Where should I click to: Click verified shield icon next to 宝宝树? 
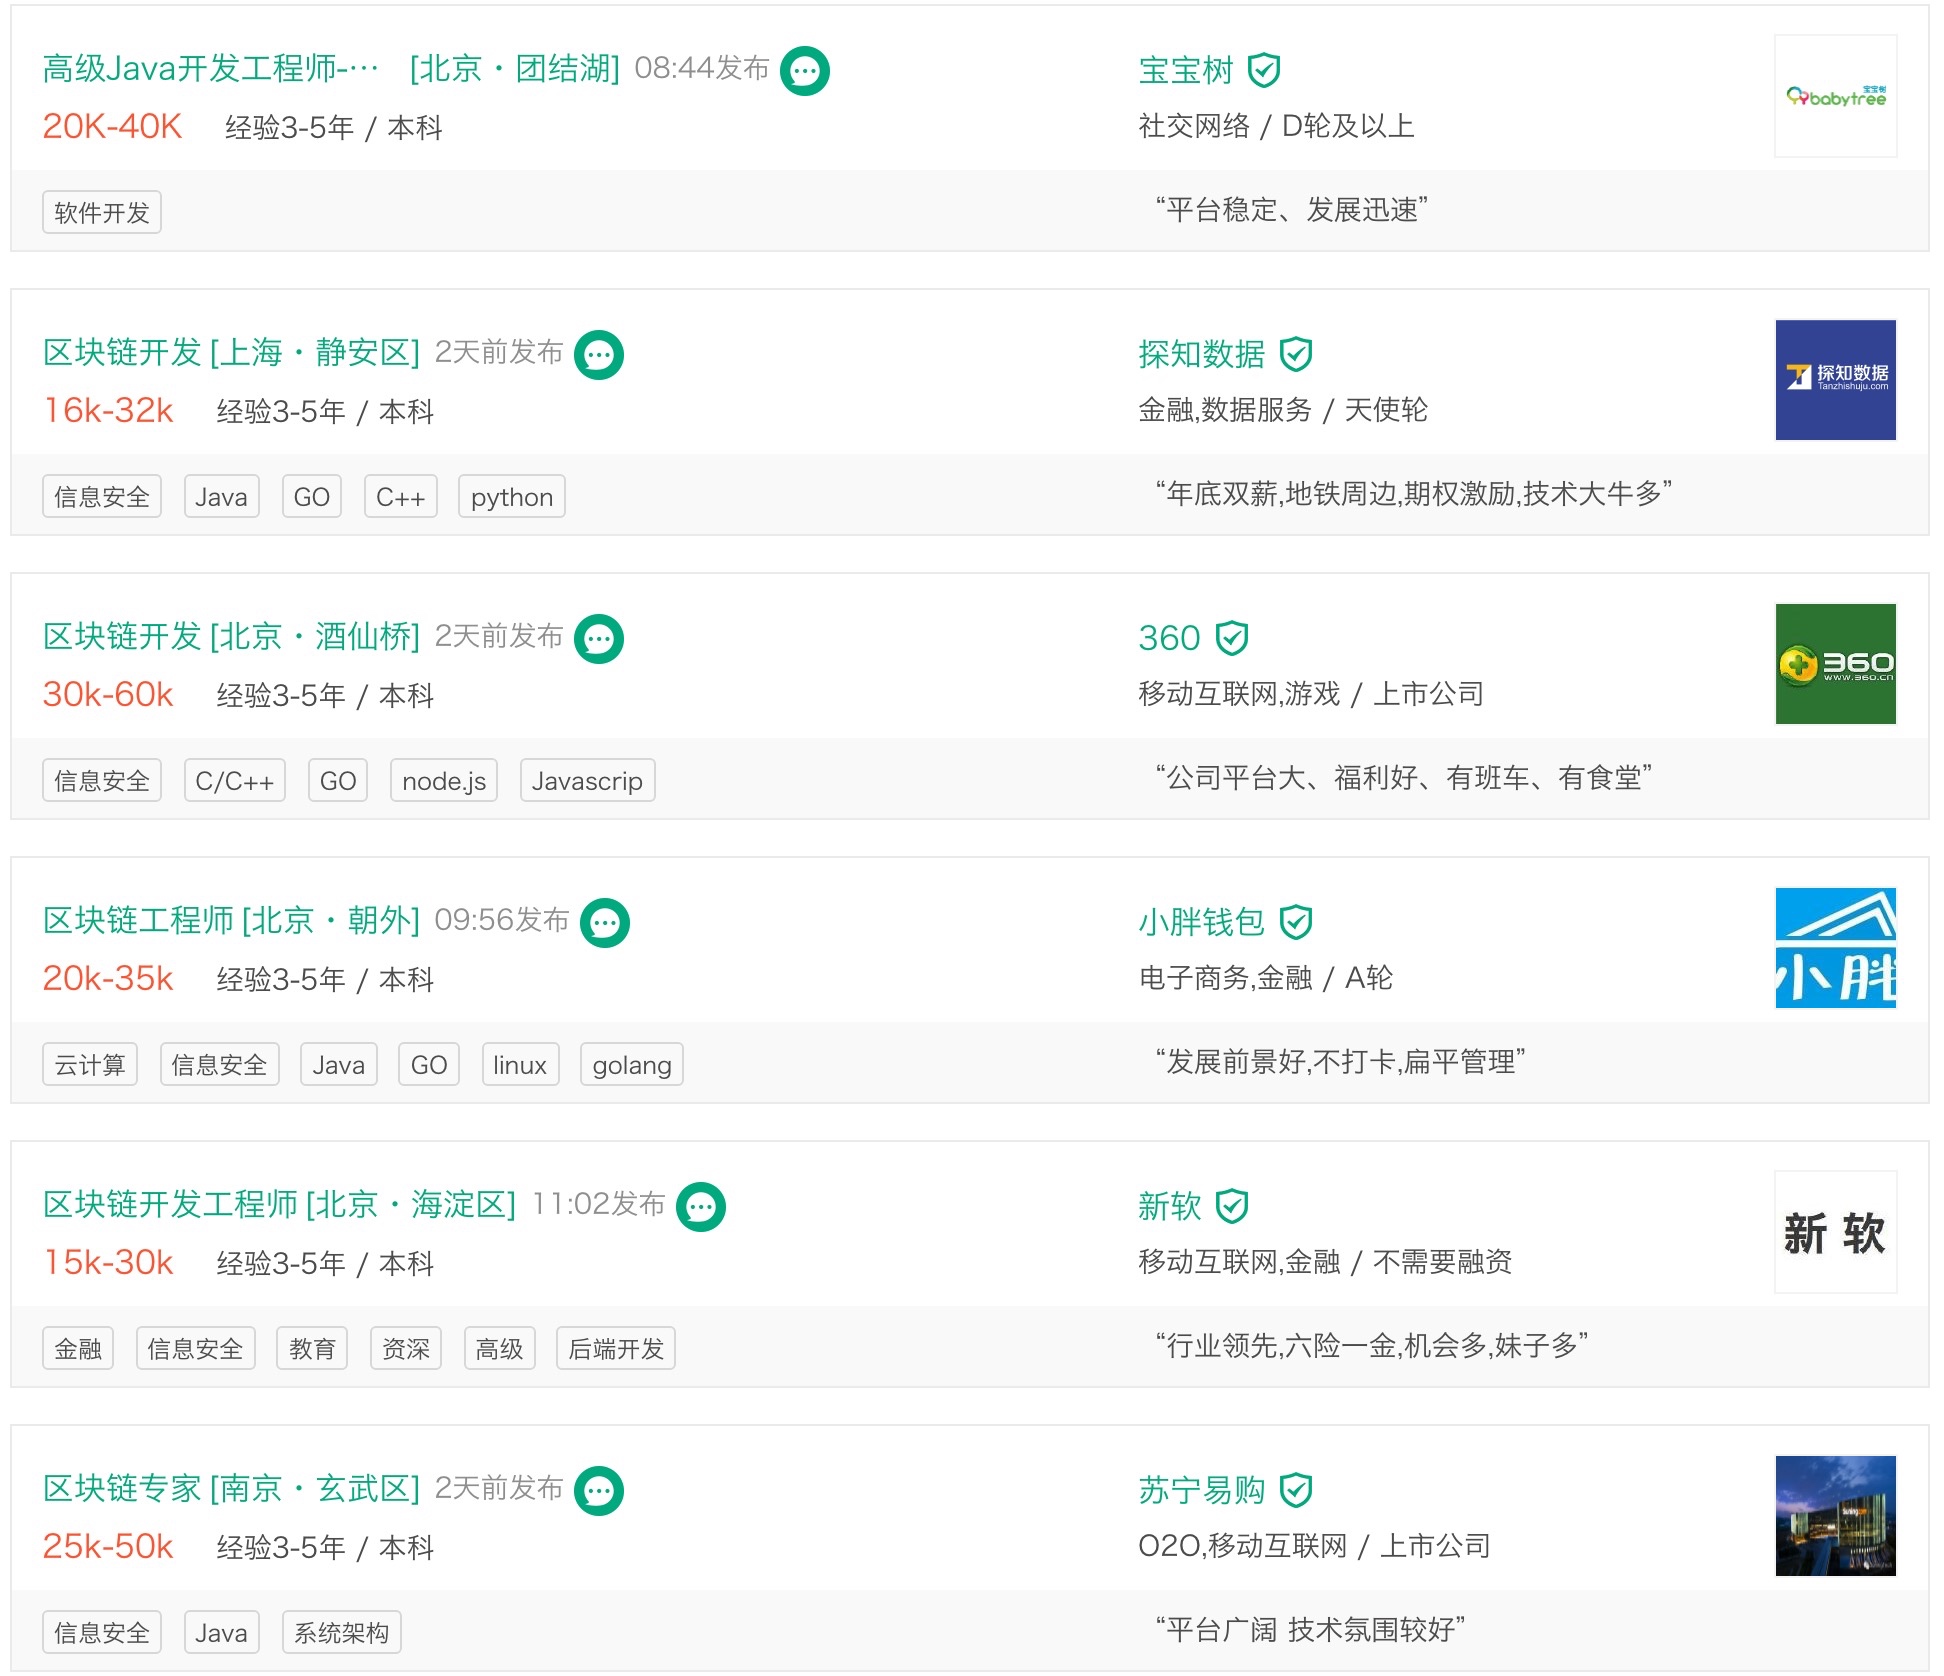click(x=1264, y=70)
